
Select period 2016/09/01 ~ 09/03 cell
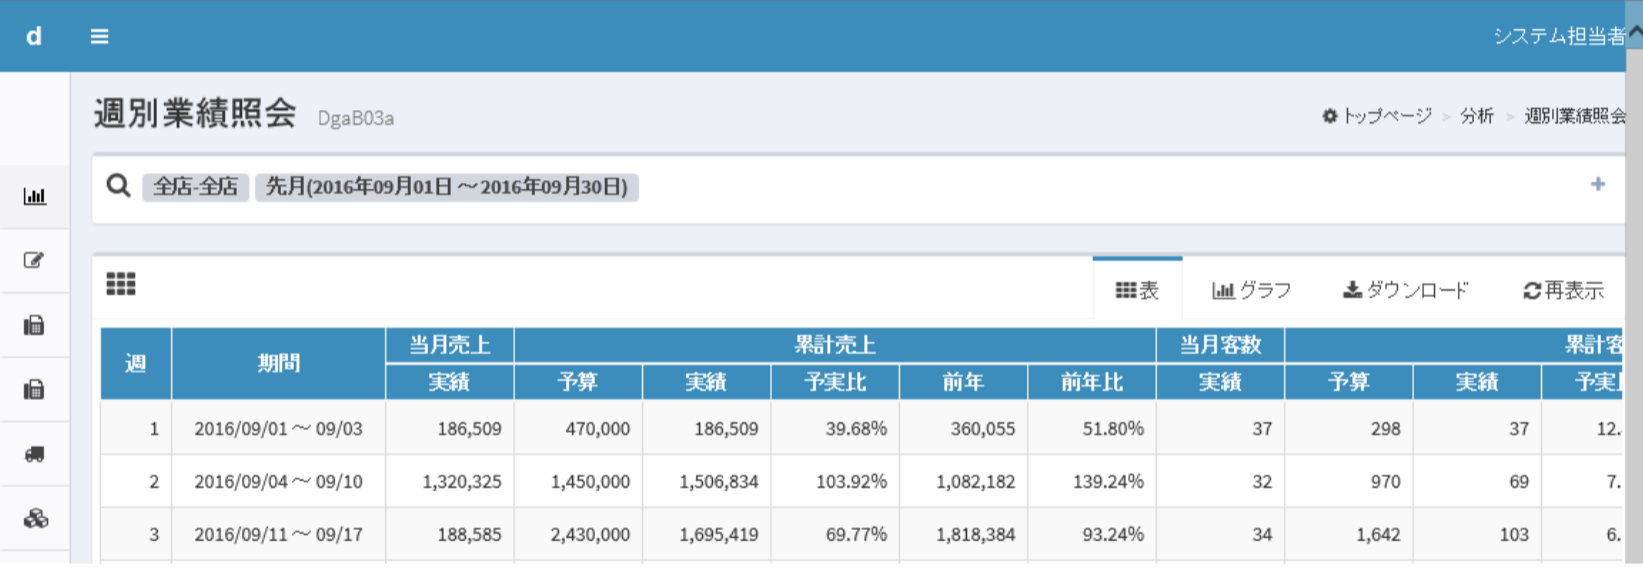pyautogui.click(x=278, y=429)
